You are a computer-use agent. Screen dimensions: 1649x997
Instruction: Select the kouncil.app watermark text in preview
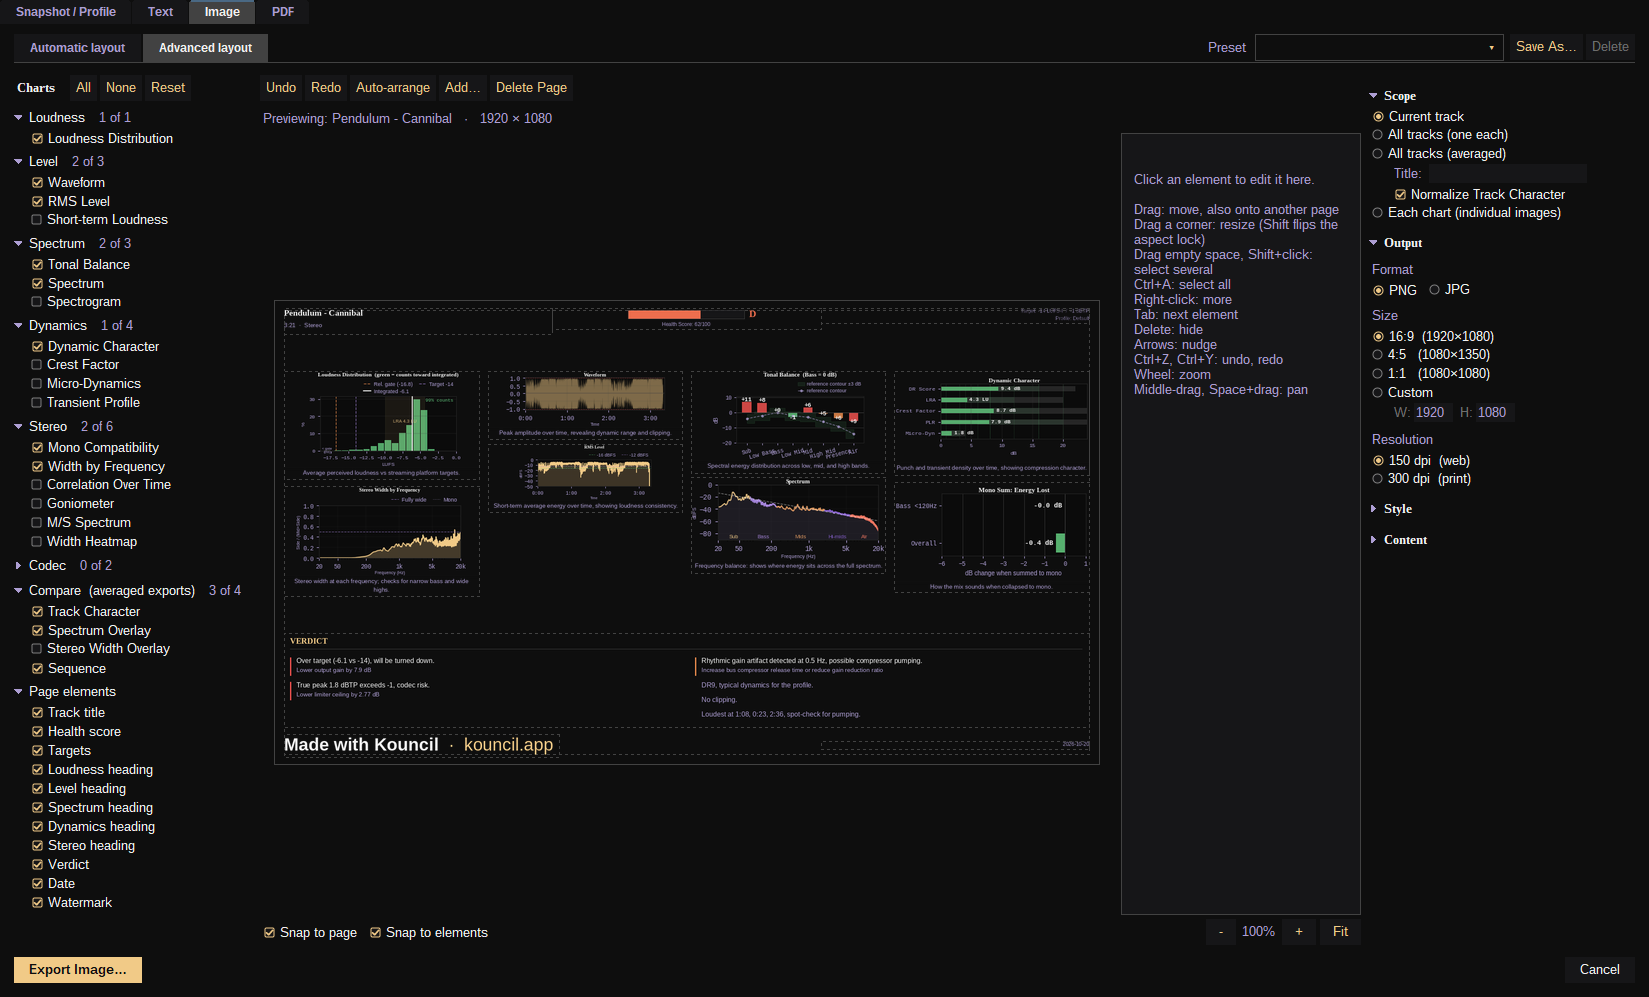[508, 745]
